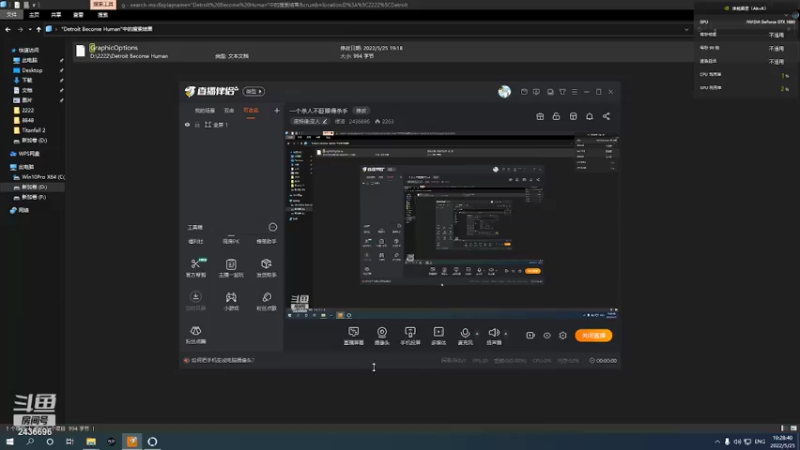Switch to the 共享 ribbon tab
This screenshot has height=450, width=800.
tap(56, 15)
